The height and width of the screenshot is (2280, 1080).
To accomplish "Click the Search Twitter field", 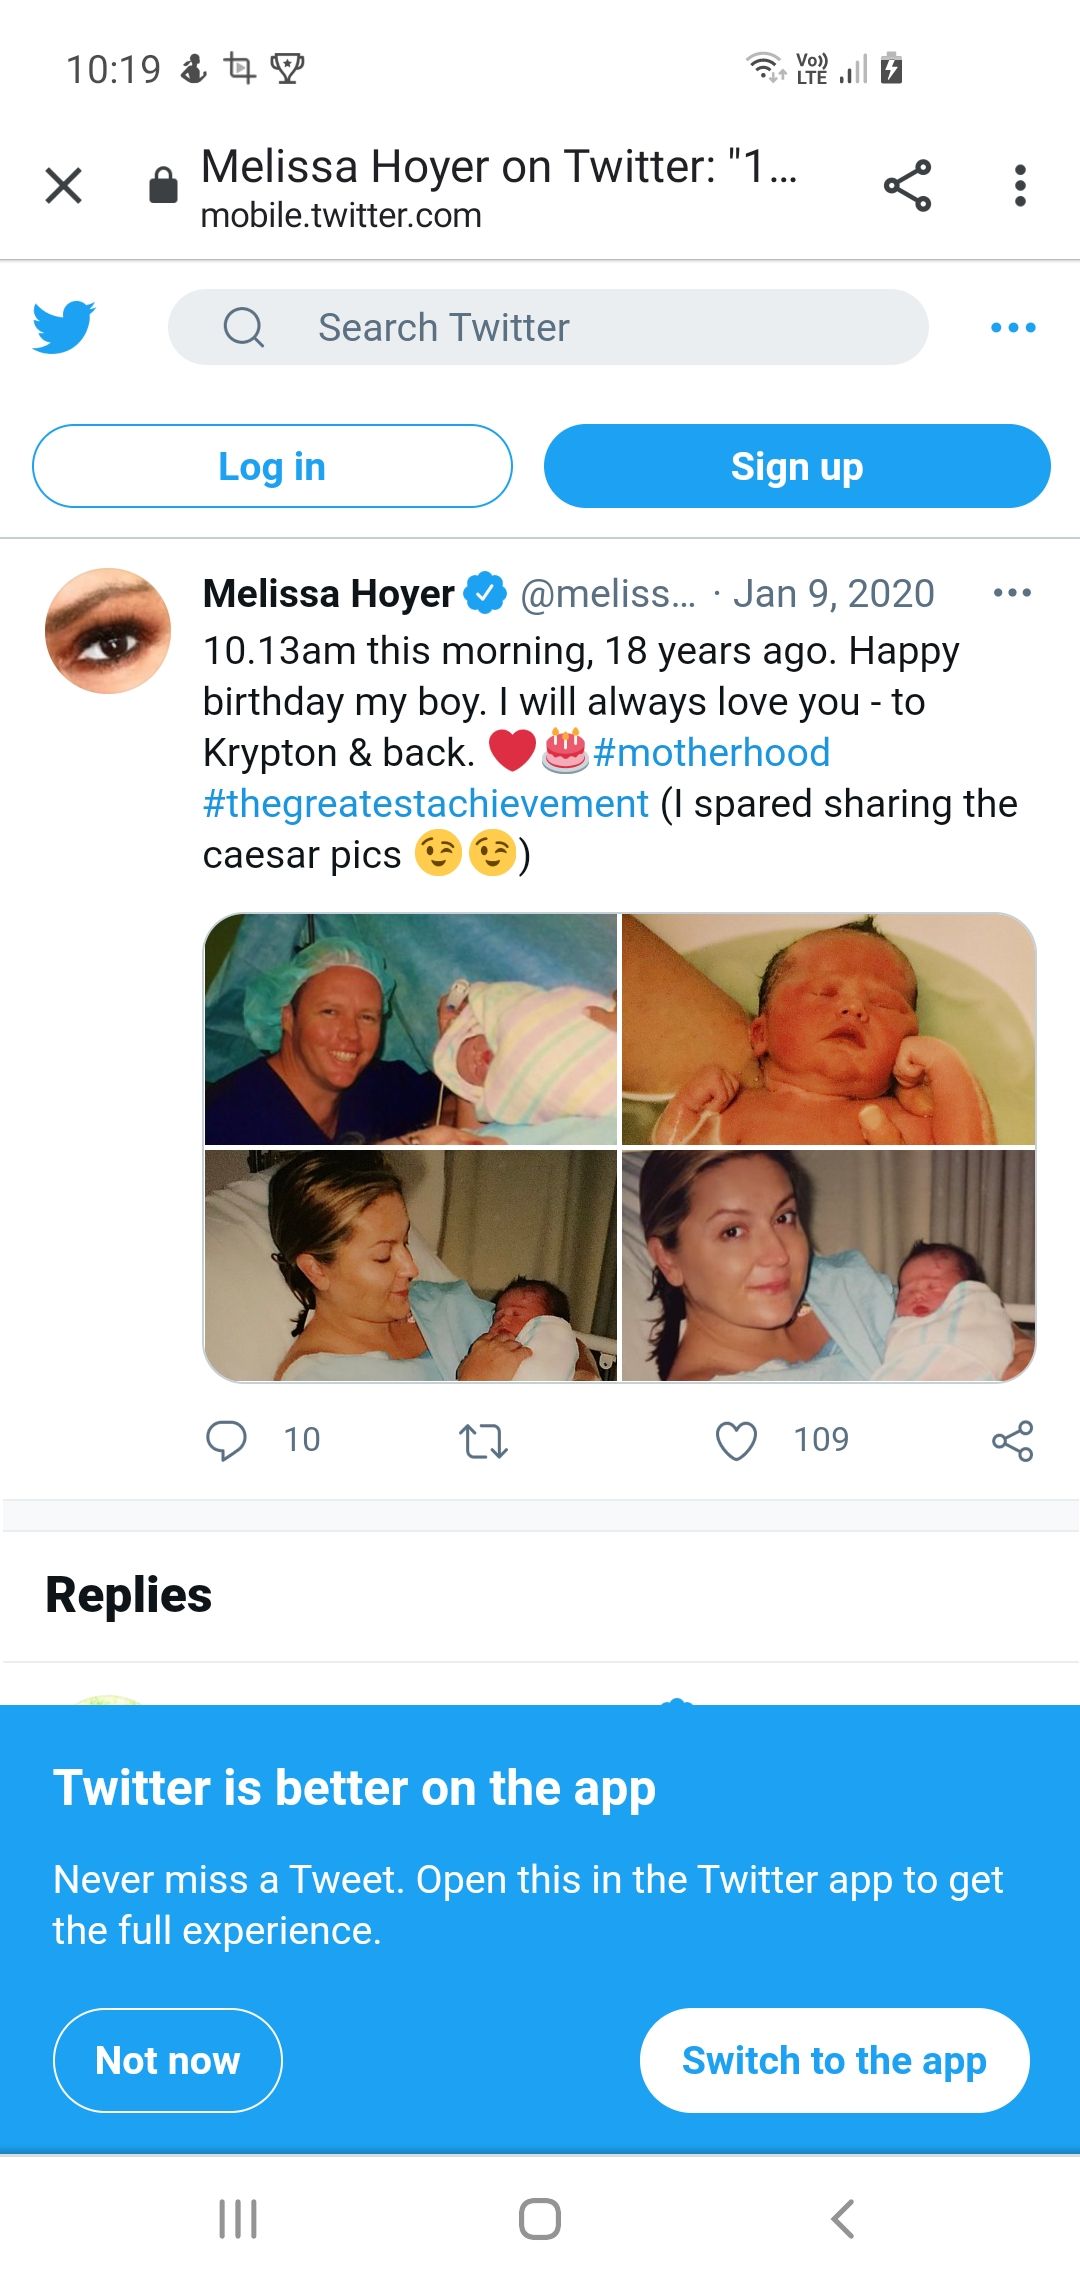I will tap(548, 327).
